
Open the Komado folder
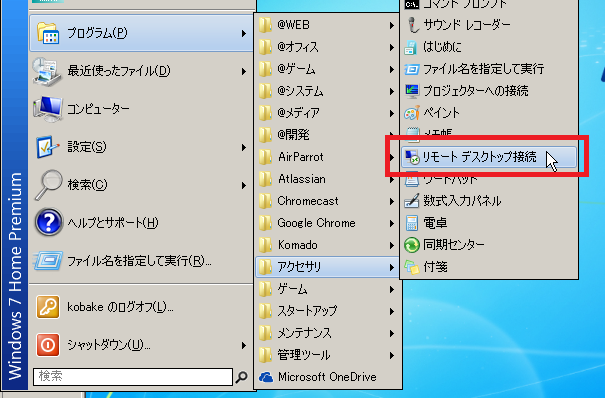point(327,245)
